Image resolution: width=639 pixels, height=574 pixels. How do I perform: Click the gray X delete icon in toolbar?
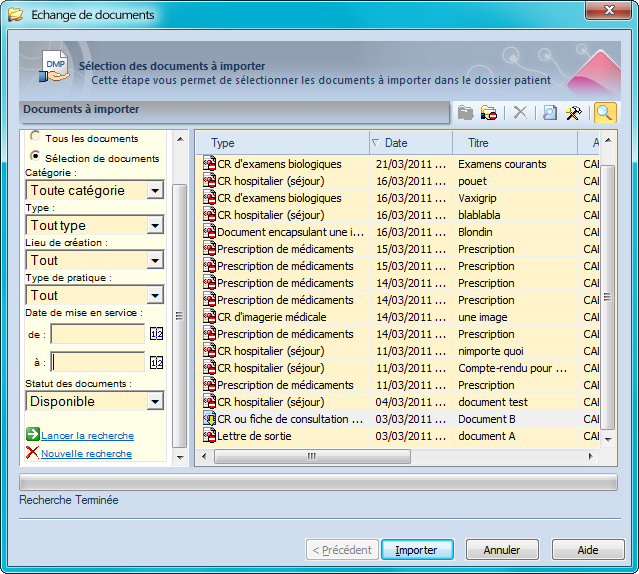[x=520, y=113]
